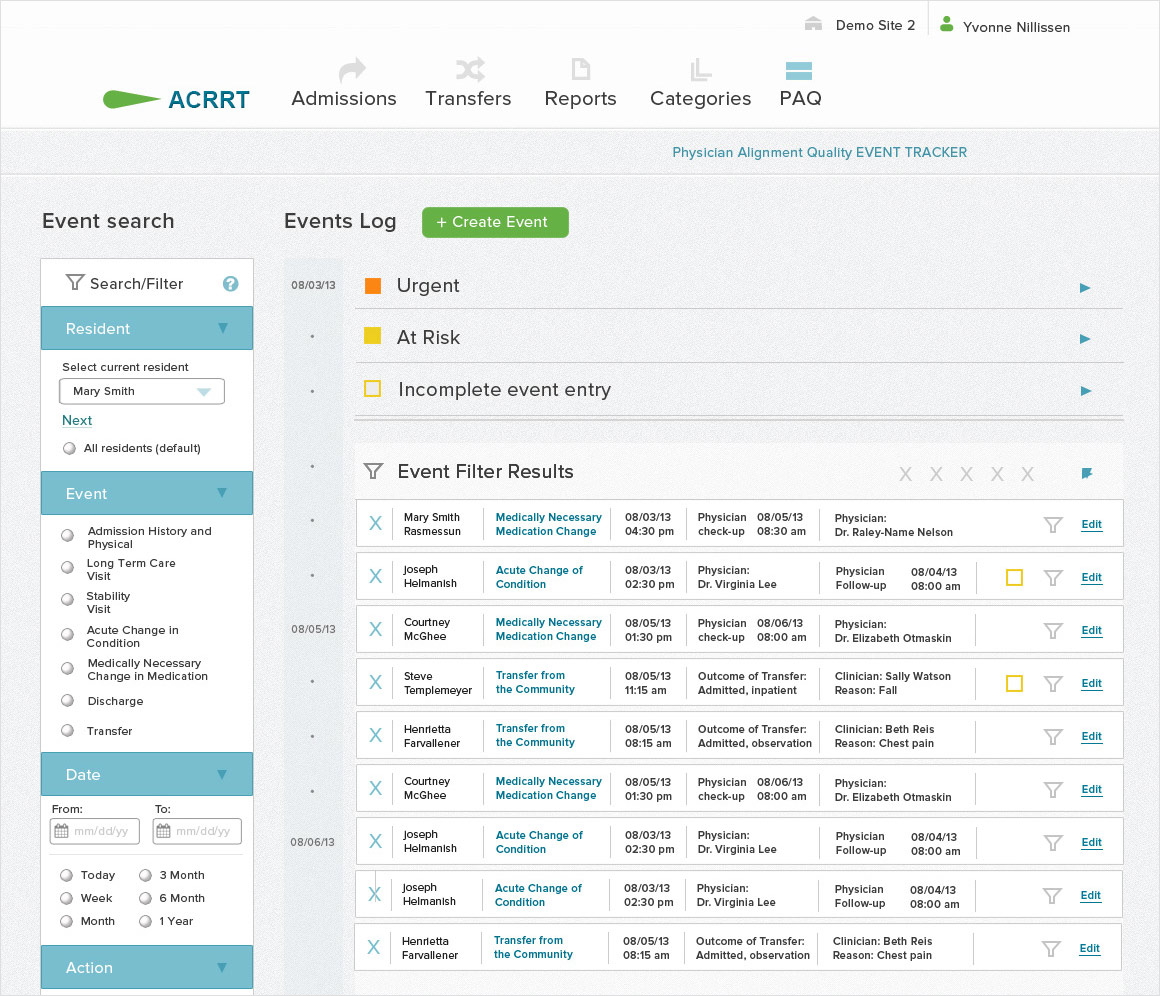The height and width of the screenshot is (996, 1160).
Task: Click the Search/Filter funnel icon
Action: pyautogui.click(x=74, y=283)
